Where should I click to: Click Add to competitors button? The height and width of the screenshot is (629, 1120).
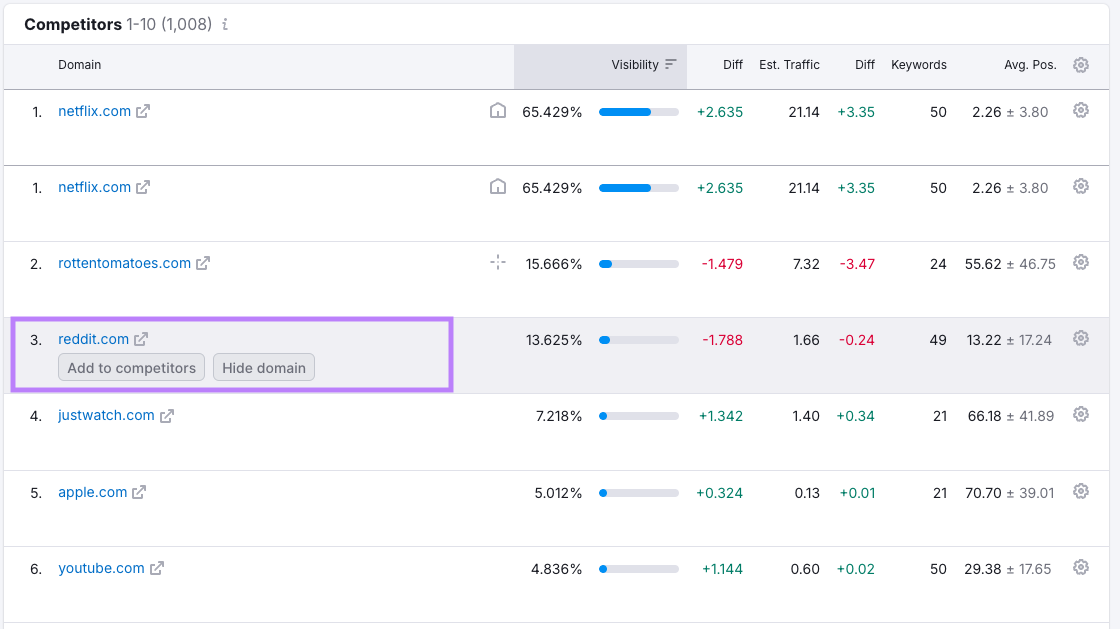pos(132,368)
